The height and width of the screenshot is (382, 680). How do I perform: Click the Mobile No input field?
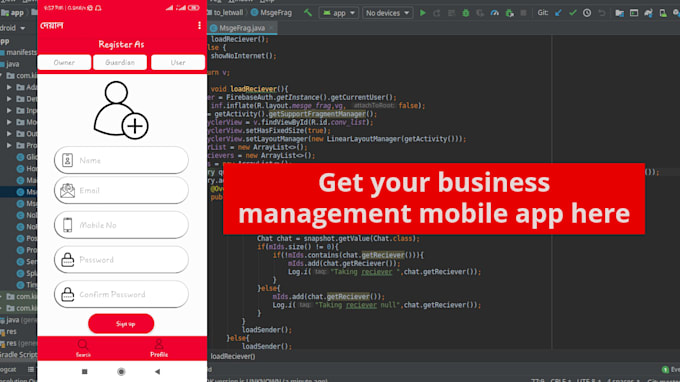click(x=121, y=225)
